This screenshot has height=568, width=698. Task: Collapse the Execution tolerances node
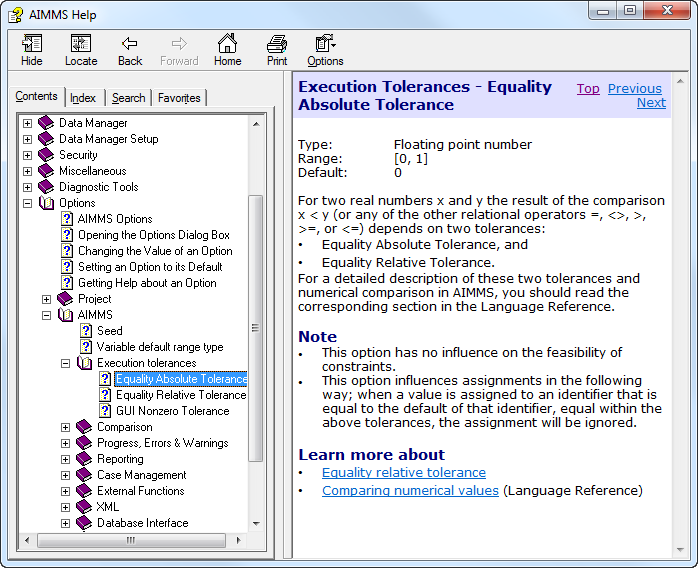pyautogui.click(x=65, y=363)
